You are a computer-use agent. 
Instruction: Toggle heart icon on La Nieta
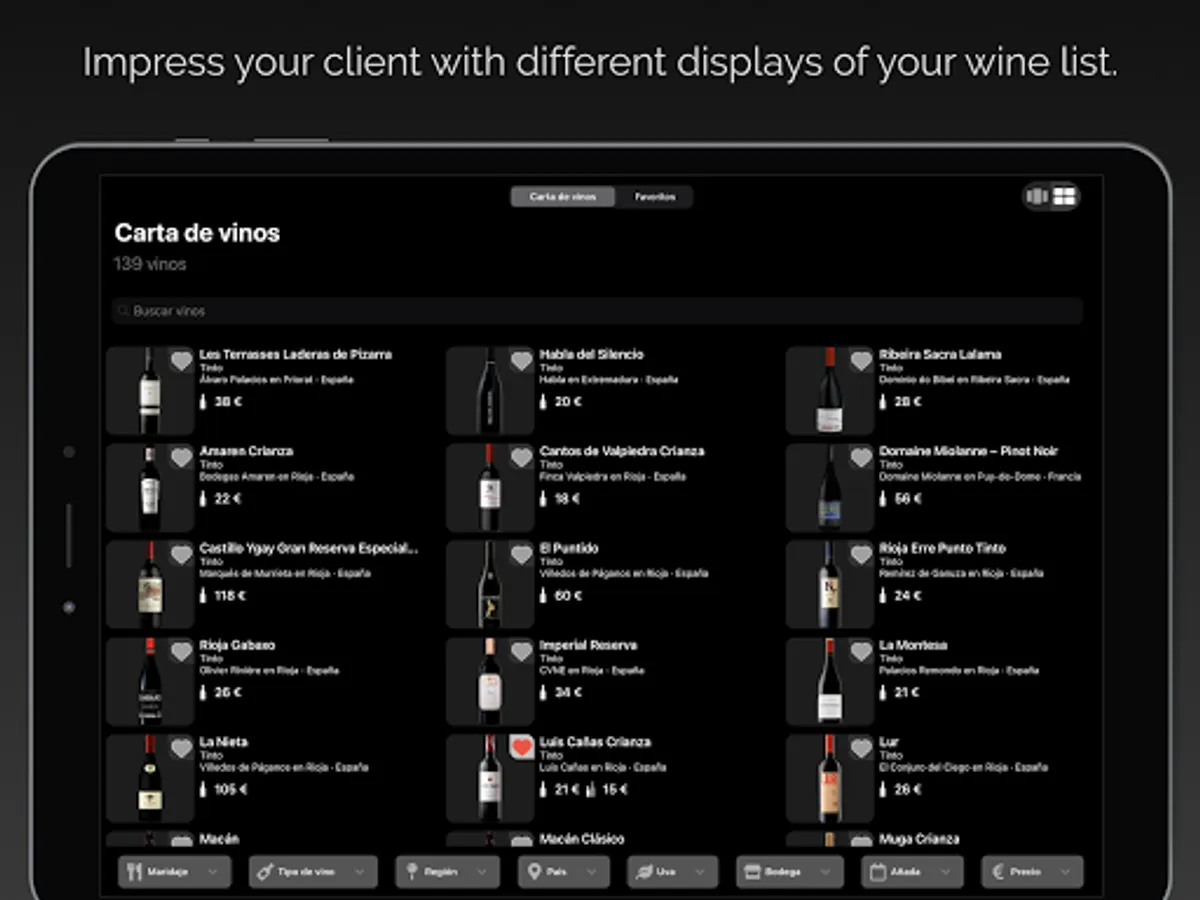(x=181, y=747)
